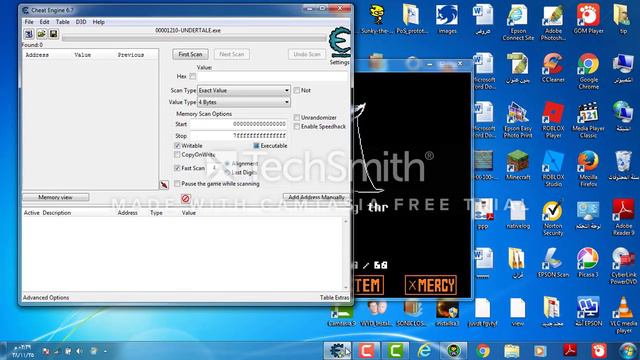Click red Camtasia taskbar icon
The height and width of the screenshot is (360, 640).
coord(367,351)
